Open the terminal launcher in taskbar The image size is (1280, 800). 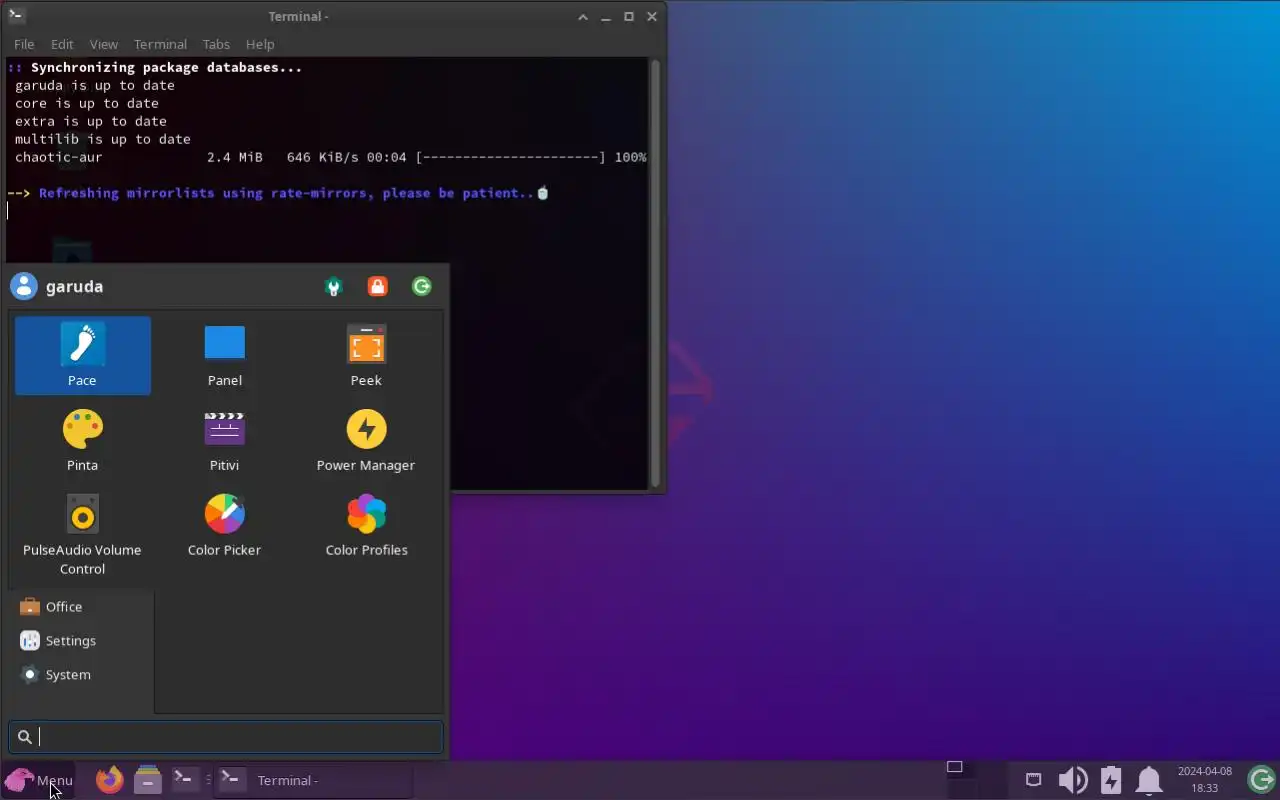tap(183, 778)
